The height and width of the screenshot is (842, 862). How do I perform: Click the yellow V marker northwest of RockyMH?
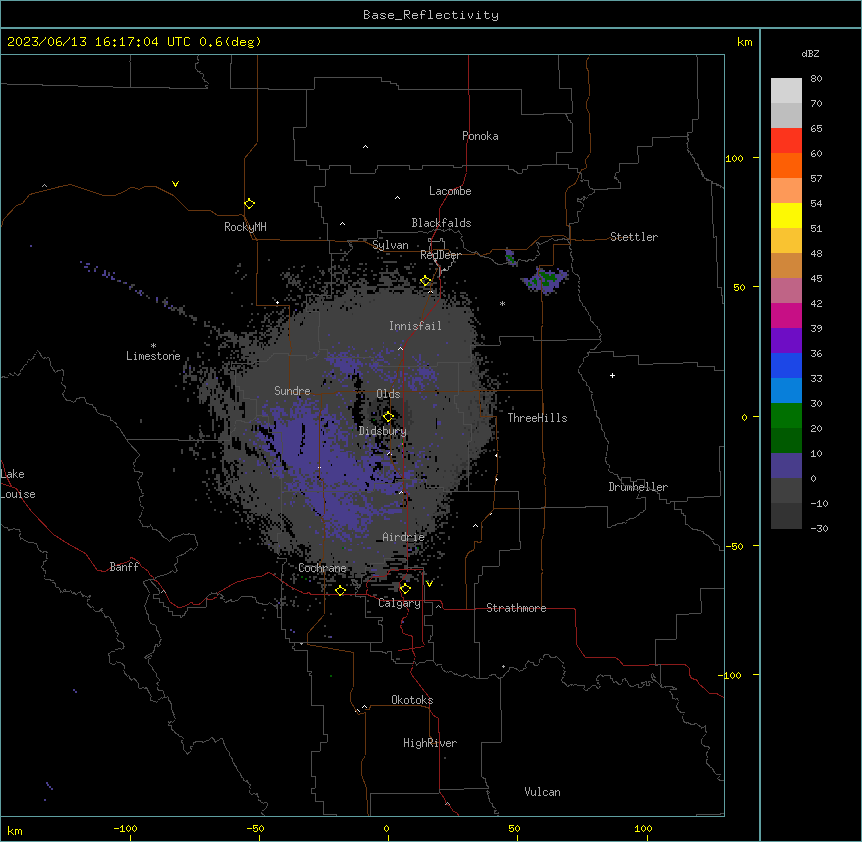[x=175, y=184]
